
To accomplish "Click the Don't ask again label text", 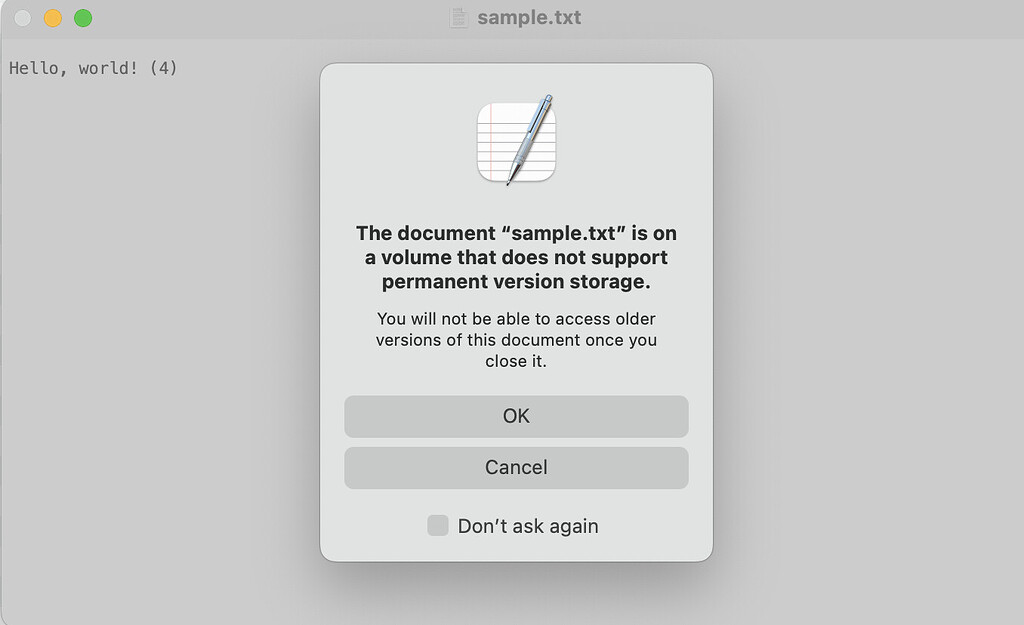I will pyautogui.click(x=528, y=525).
